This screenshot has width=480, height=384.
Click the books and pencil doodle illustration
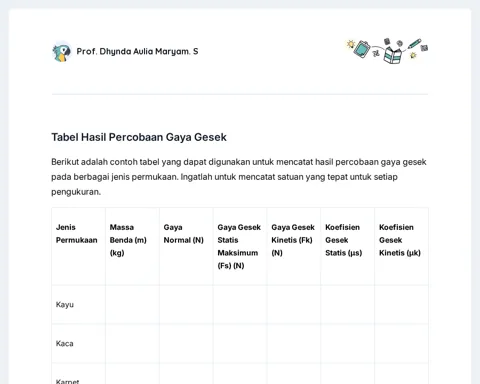387,51
